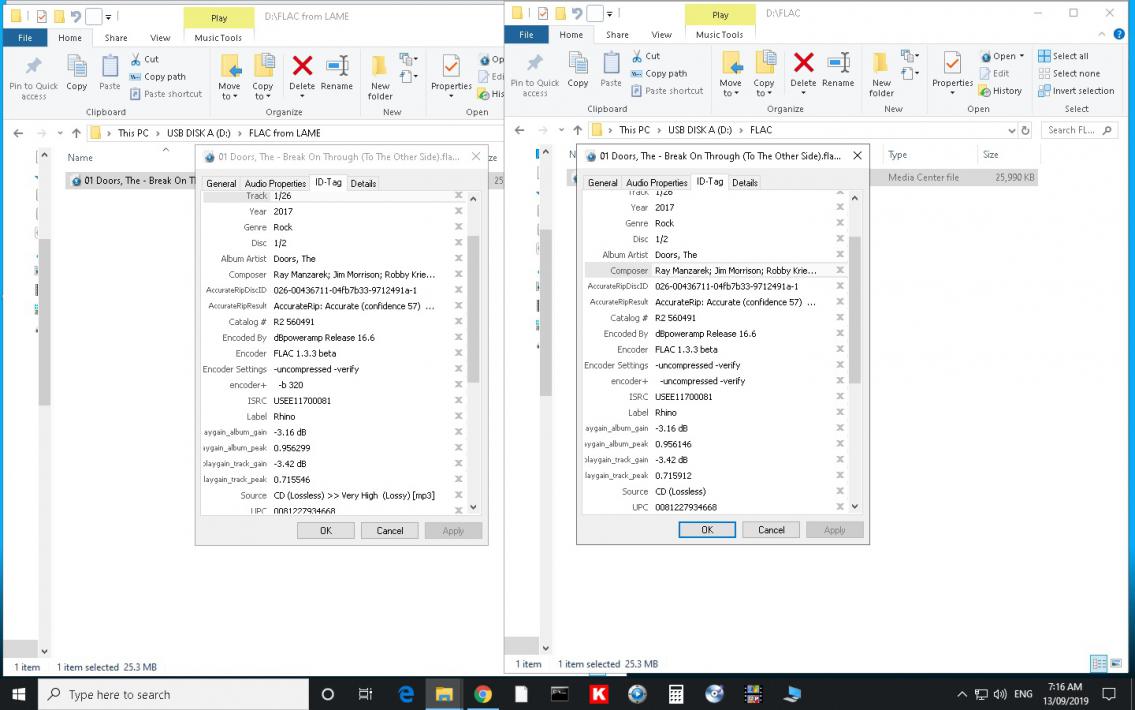Click Rename icon in the D:\FLAC window ribbon
The height and width of the screenshot is (710, 1135).
point(838,70)
